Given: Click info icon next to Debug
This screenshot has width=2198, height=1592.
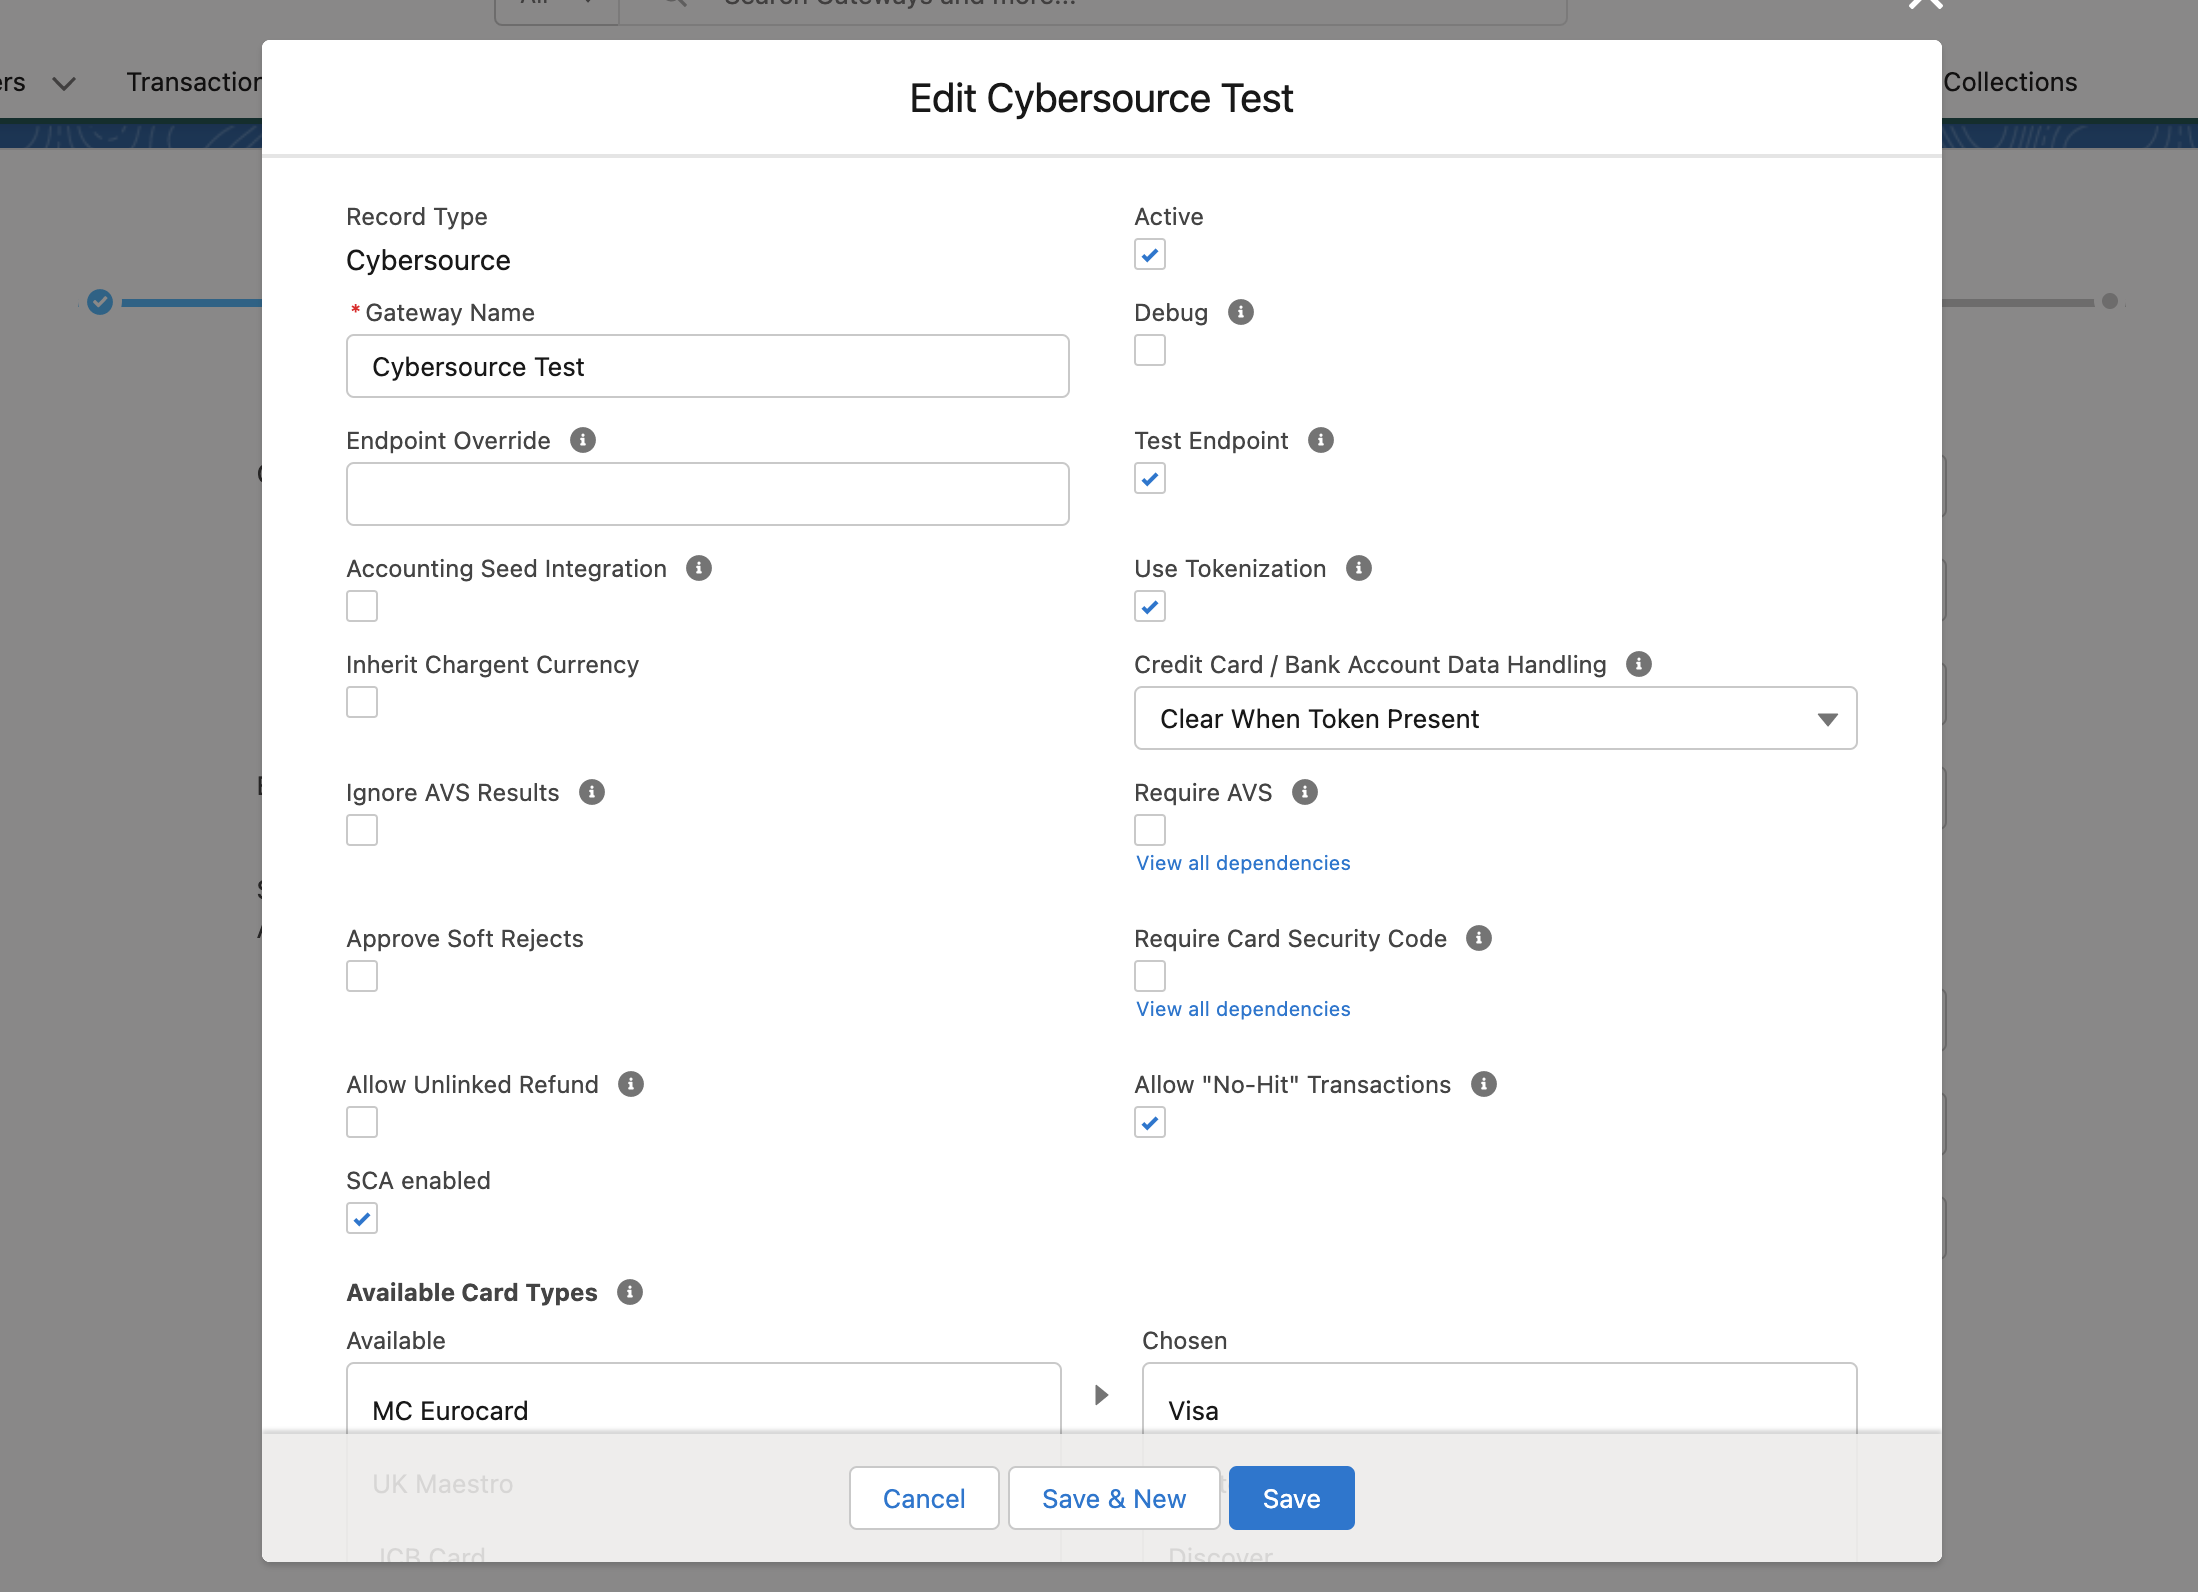Looking at the screenshot, I should (1240, 312).
